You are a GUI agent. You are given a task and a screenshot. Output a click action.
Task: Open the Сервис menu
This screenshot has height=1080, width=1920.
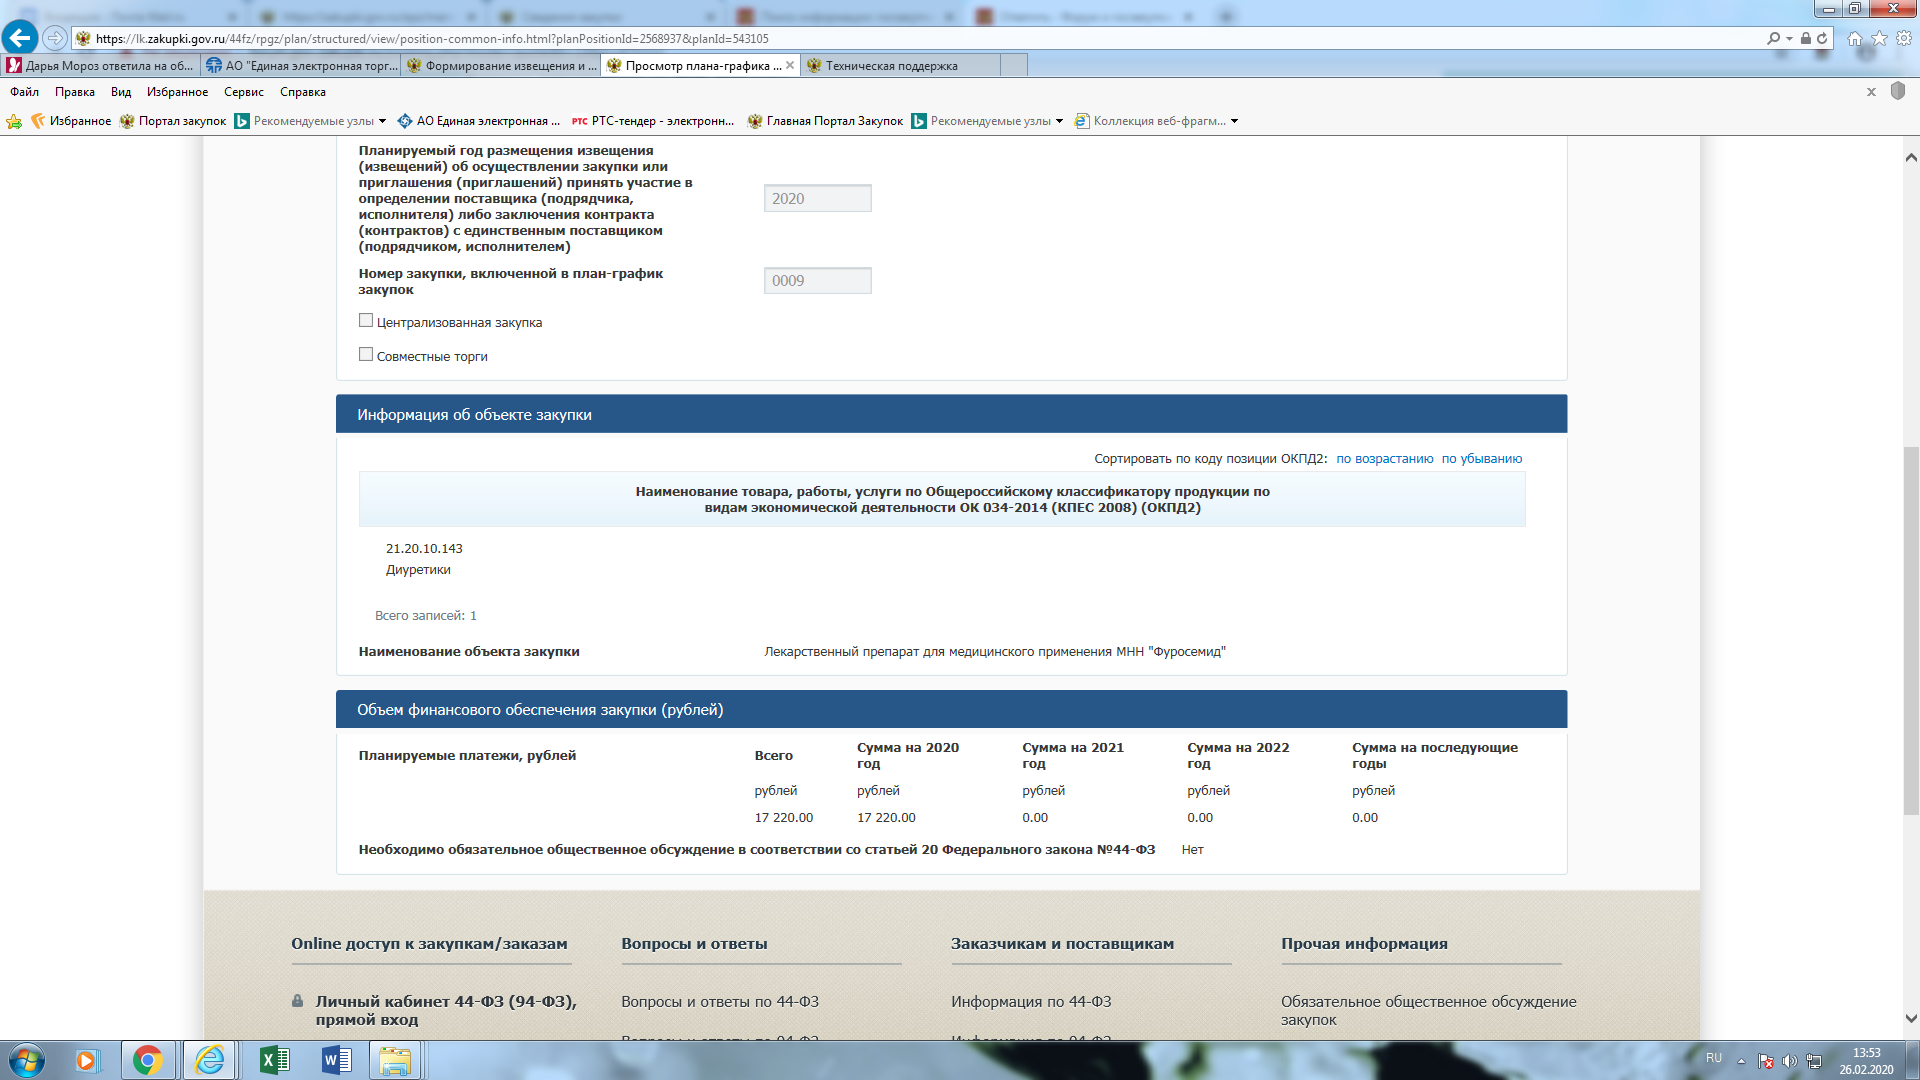243,92
